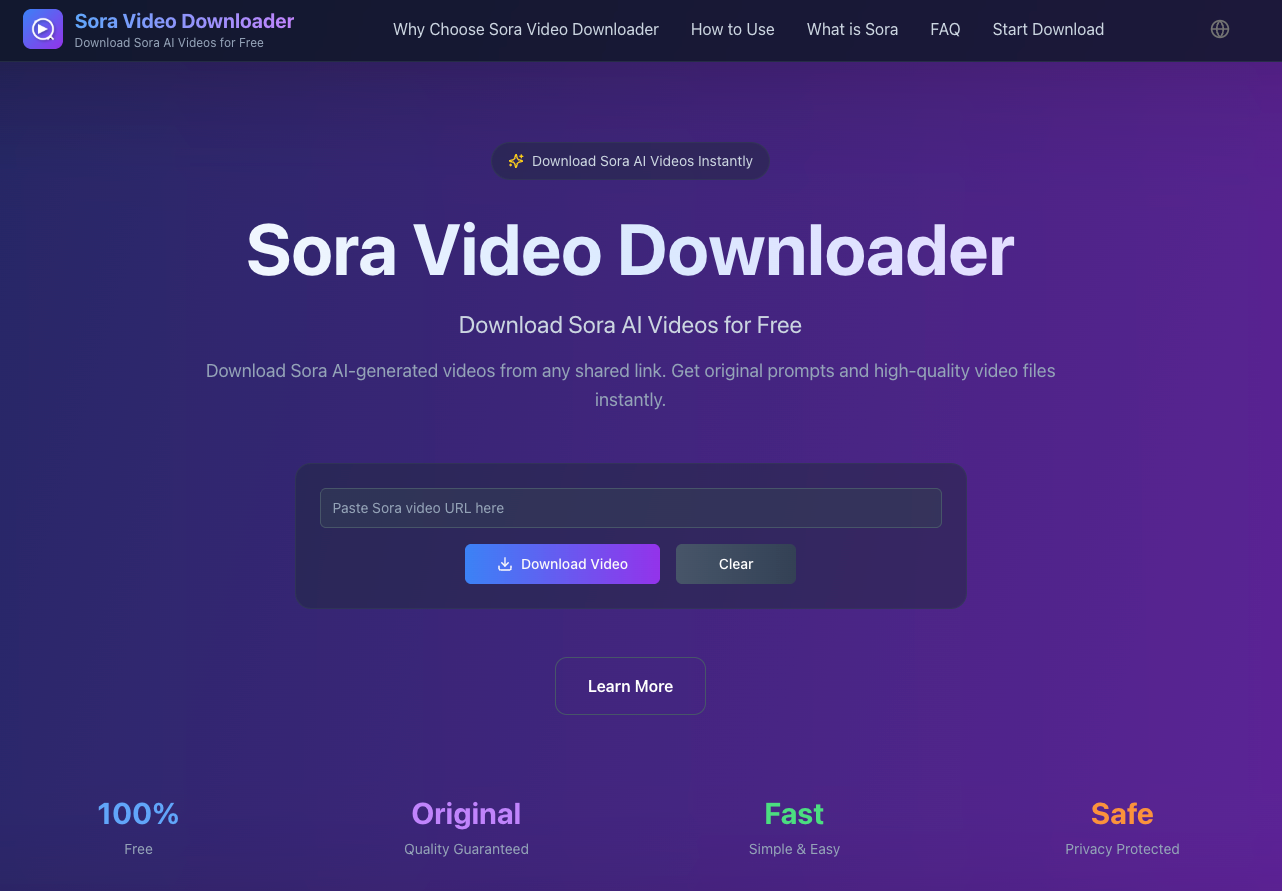
Task: Click the sparkle icon in the instant download badge
Action: pyautogui.click(x=516, y=160)
